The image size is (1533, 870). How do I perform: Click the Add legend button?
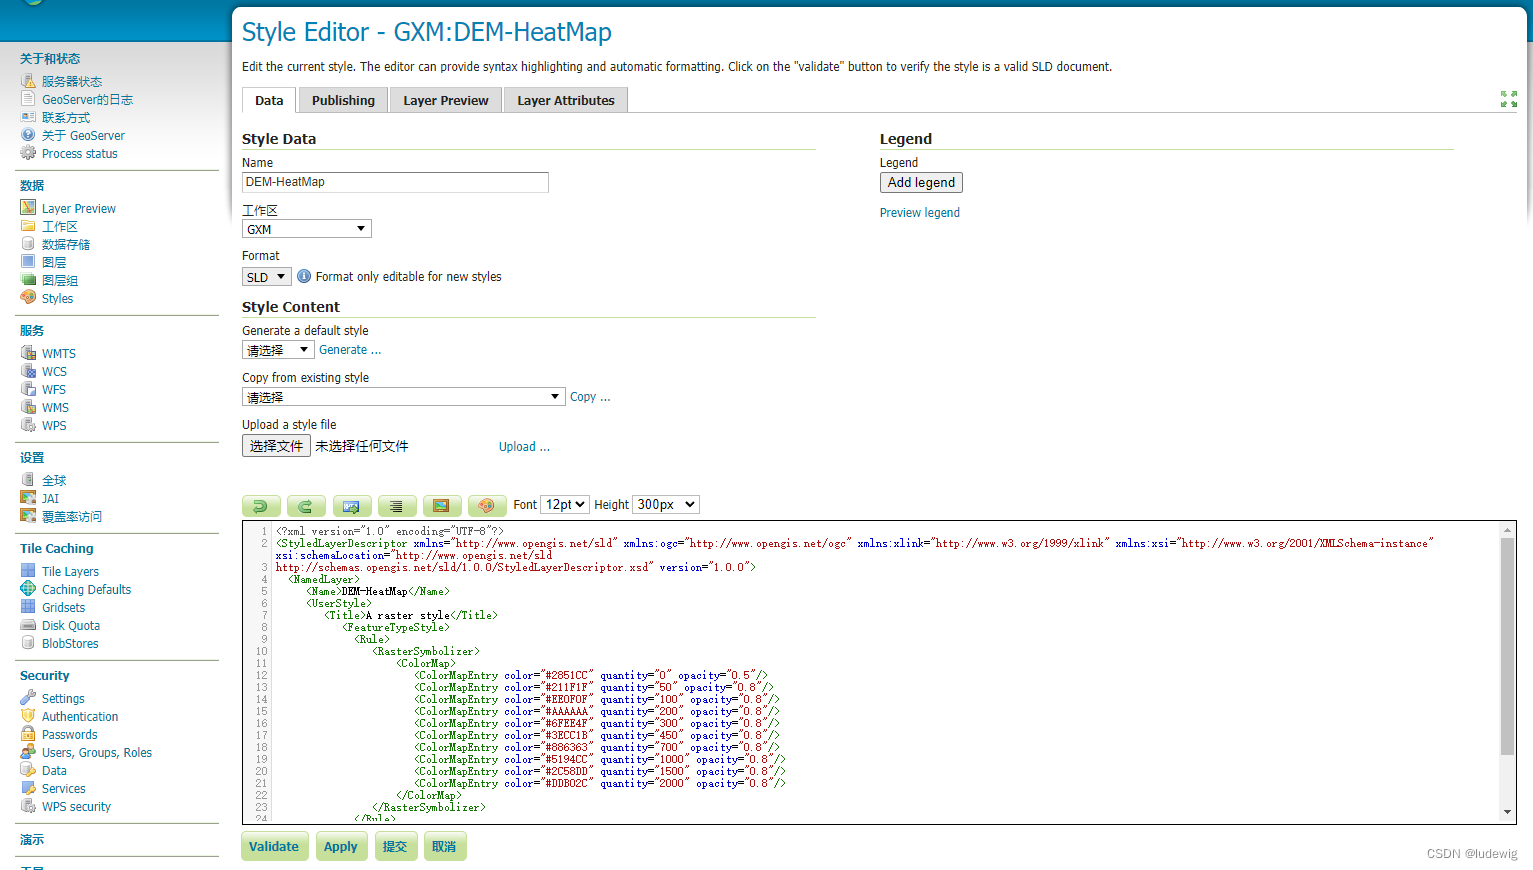pyautogui.click(x=921, y=183)
